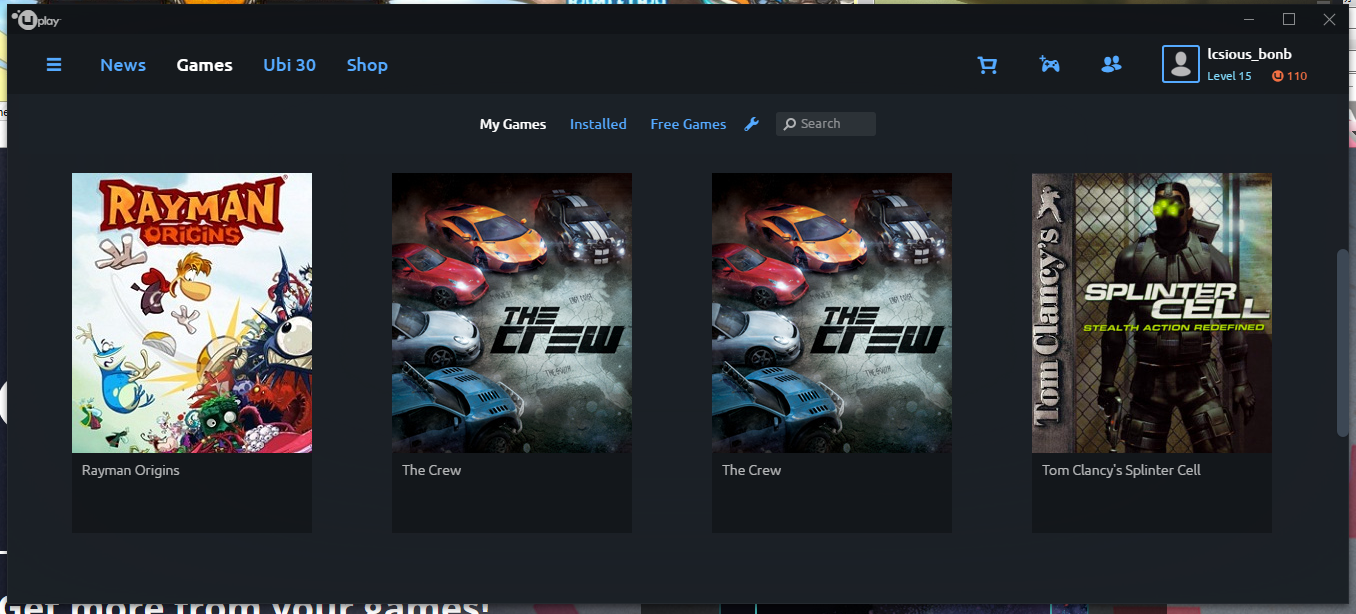
Task: Minimize the Uplay window
Action: tap(1249, 19)
